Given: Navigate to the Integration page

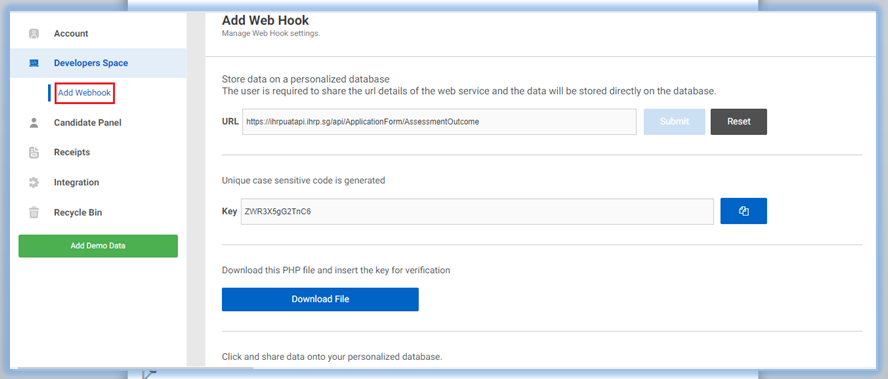Looking at the screenshot, I should 76,182.
